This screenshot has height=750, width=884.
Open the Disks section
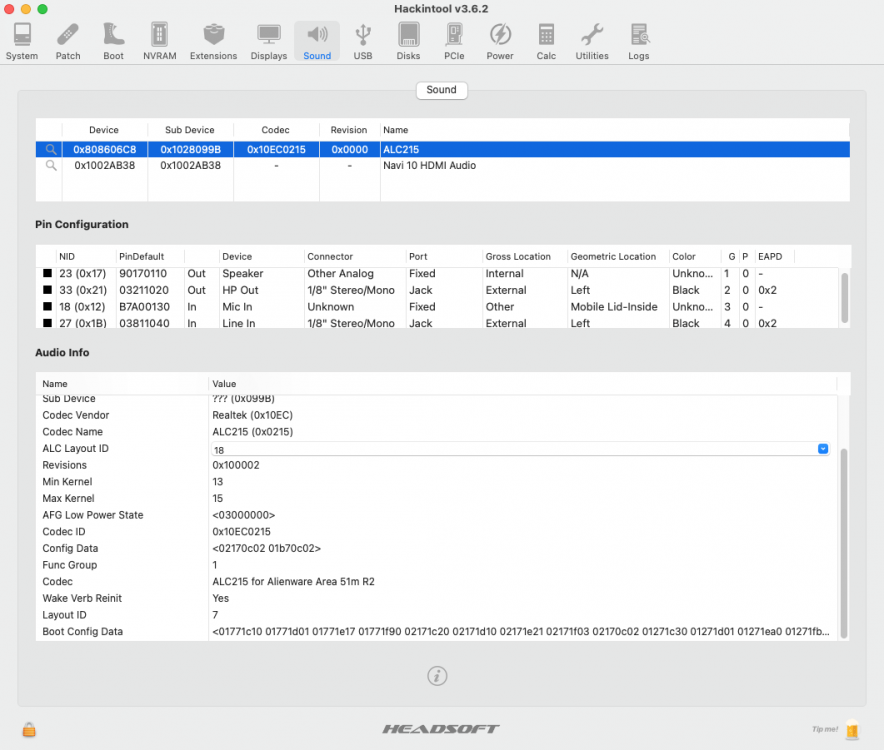pyautogui.click(x=408, y=41)
